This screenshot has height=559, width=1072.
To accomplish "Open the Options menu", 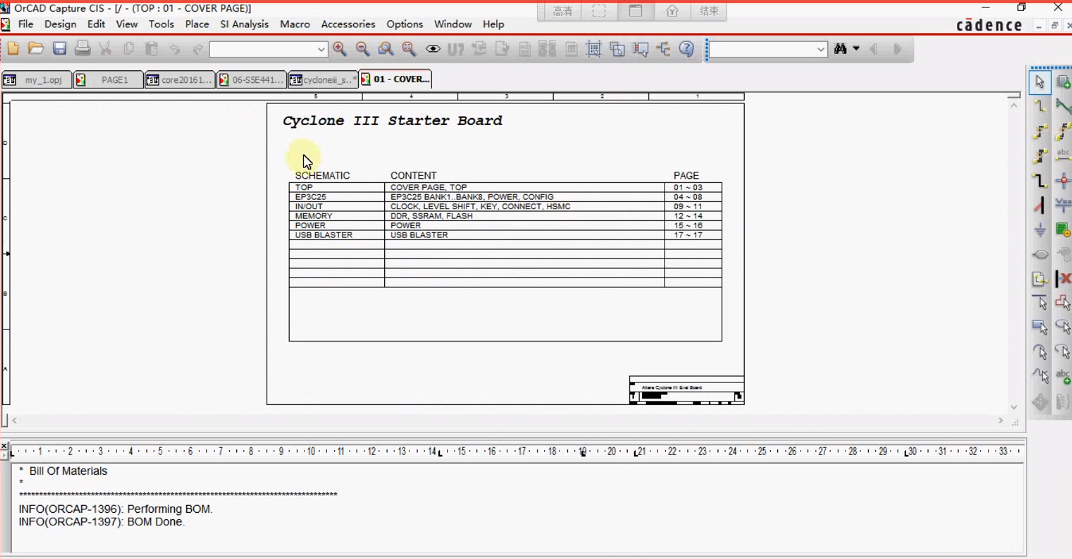I will 405,24.
